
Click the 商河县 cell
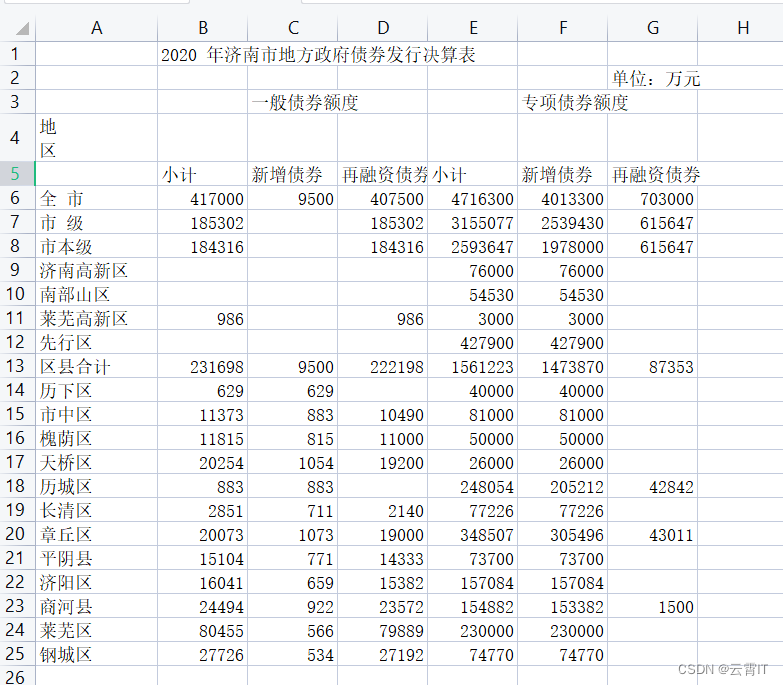pos(96,606)
